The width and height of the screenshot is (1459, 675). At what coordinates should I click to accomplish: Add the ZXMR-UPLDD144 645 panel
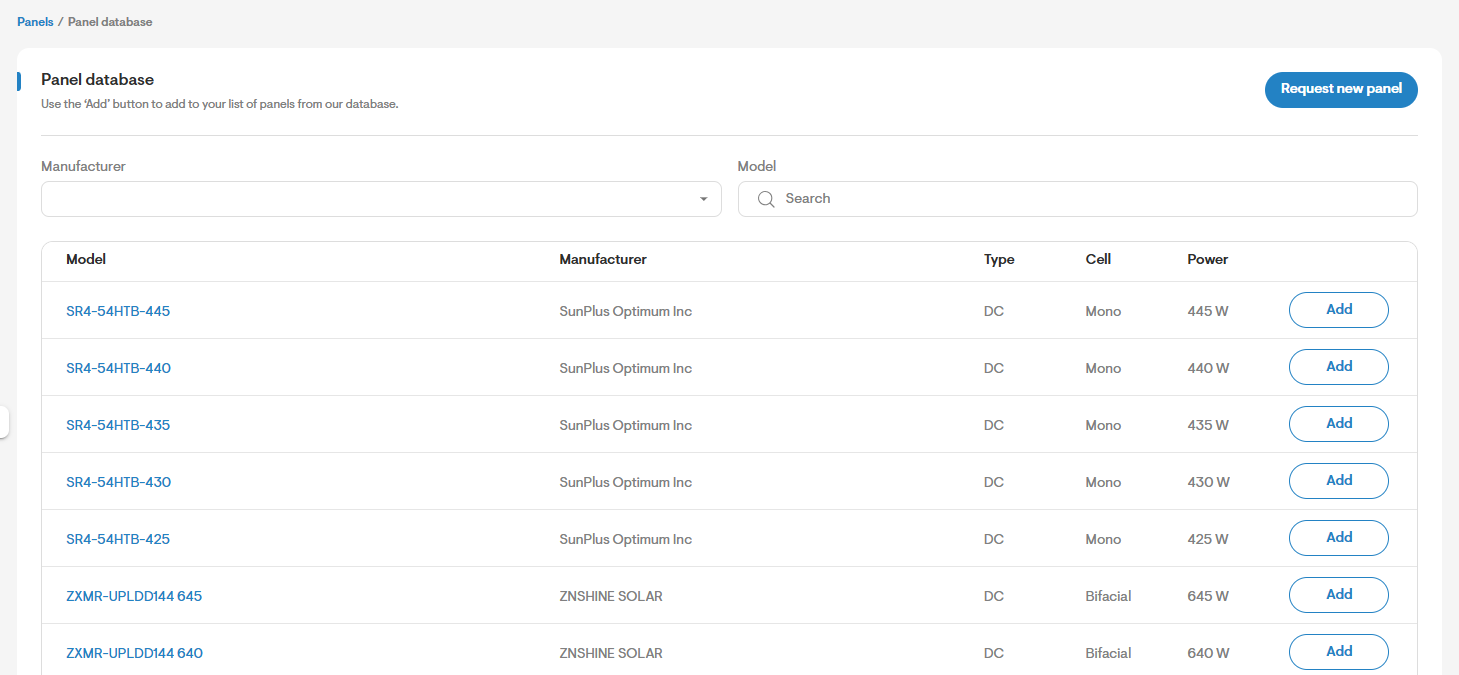[1339, 595]
